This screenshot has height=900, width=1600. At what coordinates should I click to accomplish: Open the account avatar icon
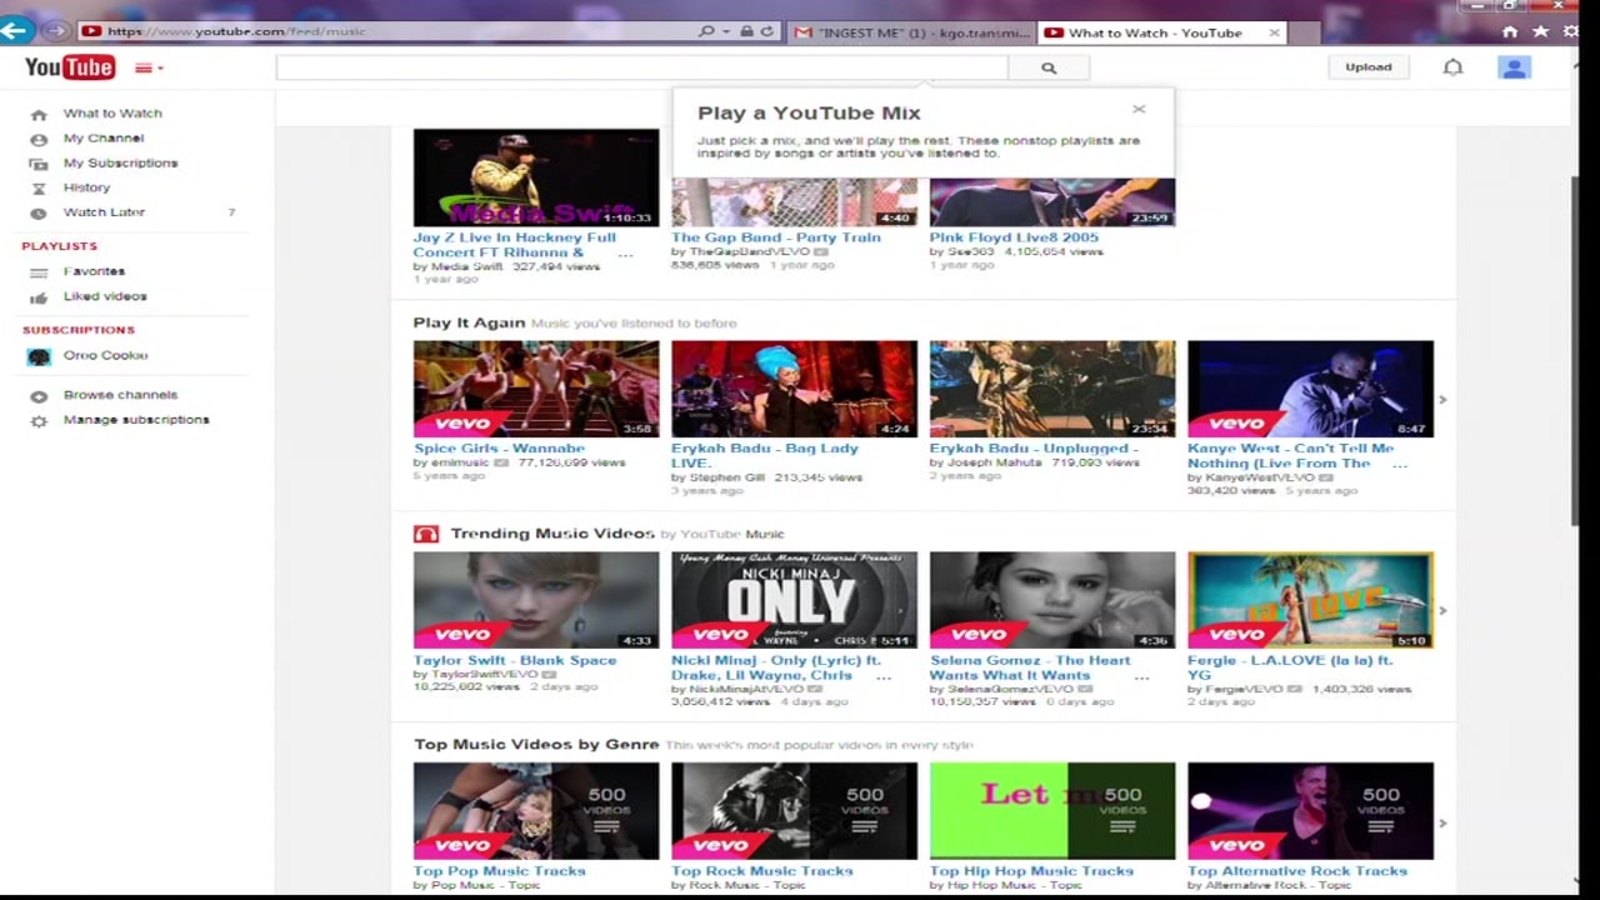tap(1513, 67)
